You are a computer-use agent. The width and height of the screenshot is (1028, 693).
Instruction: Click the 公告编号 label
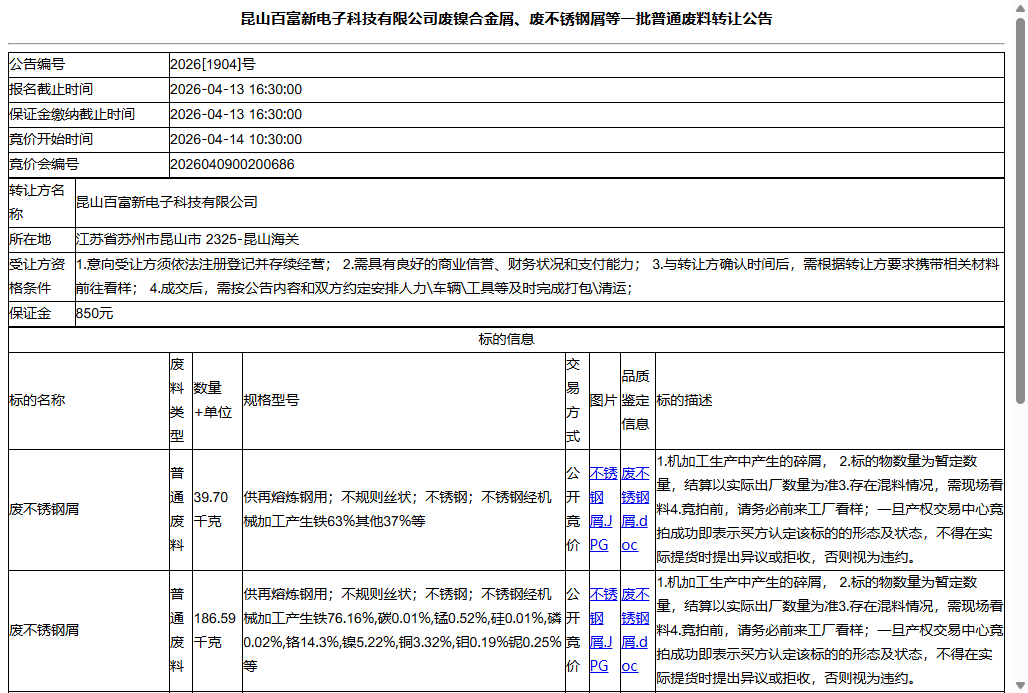[x=37, y=64]
